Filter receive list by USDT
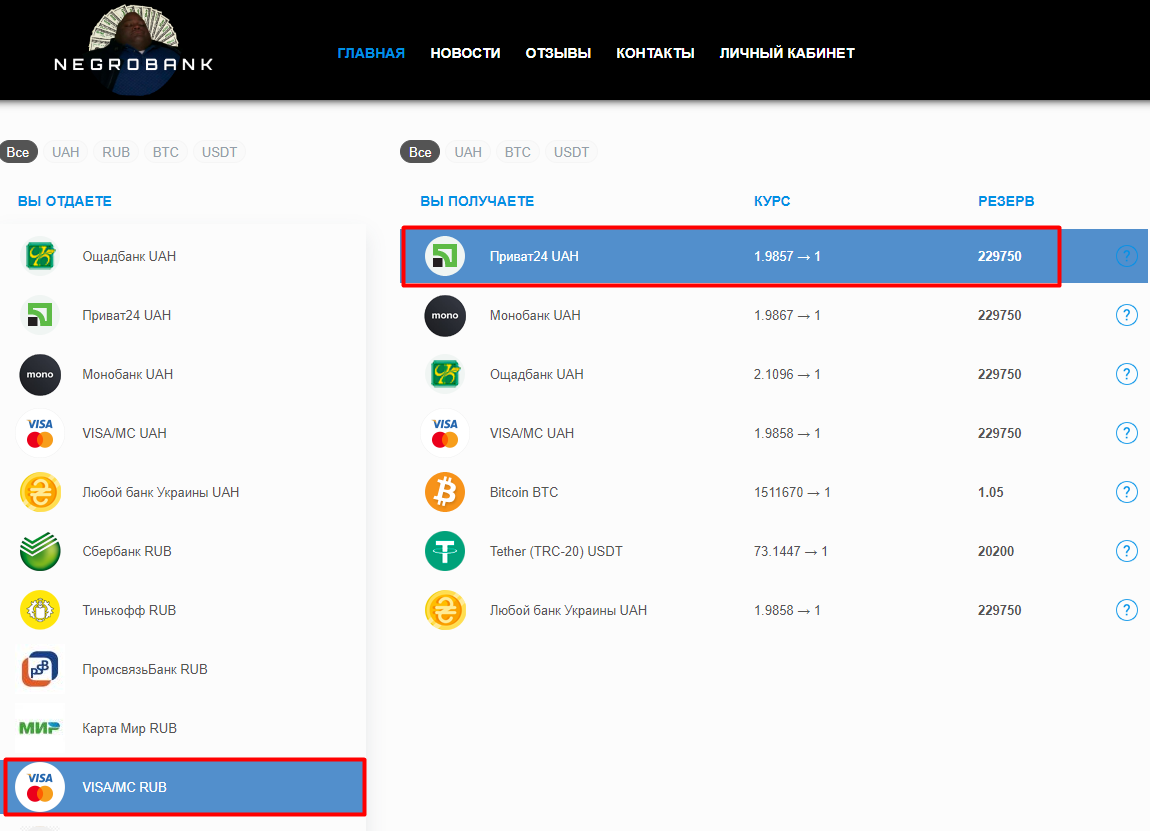Screen dimensions: 1150x831 [571, 152]
